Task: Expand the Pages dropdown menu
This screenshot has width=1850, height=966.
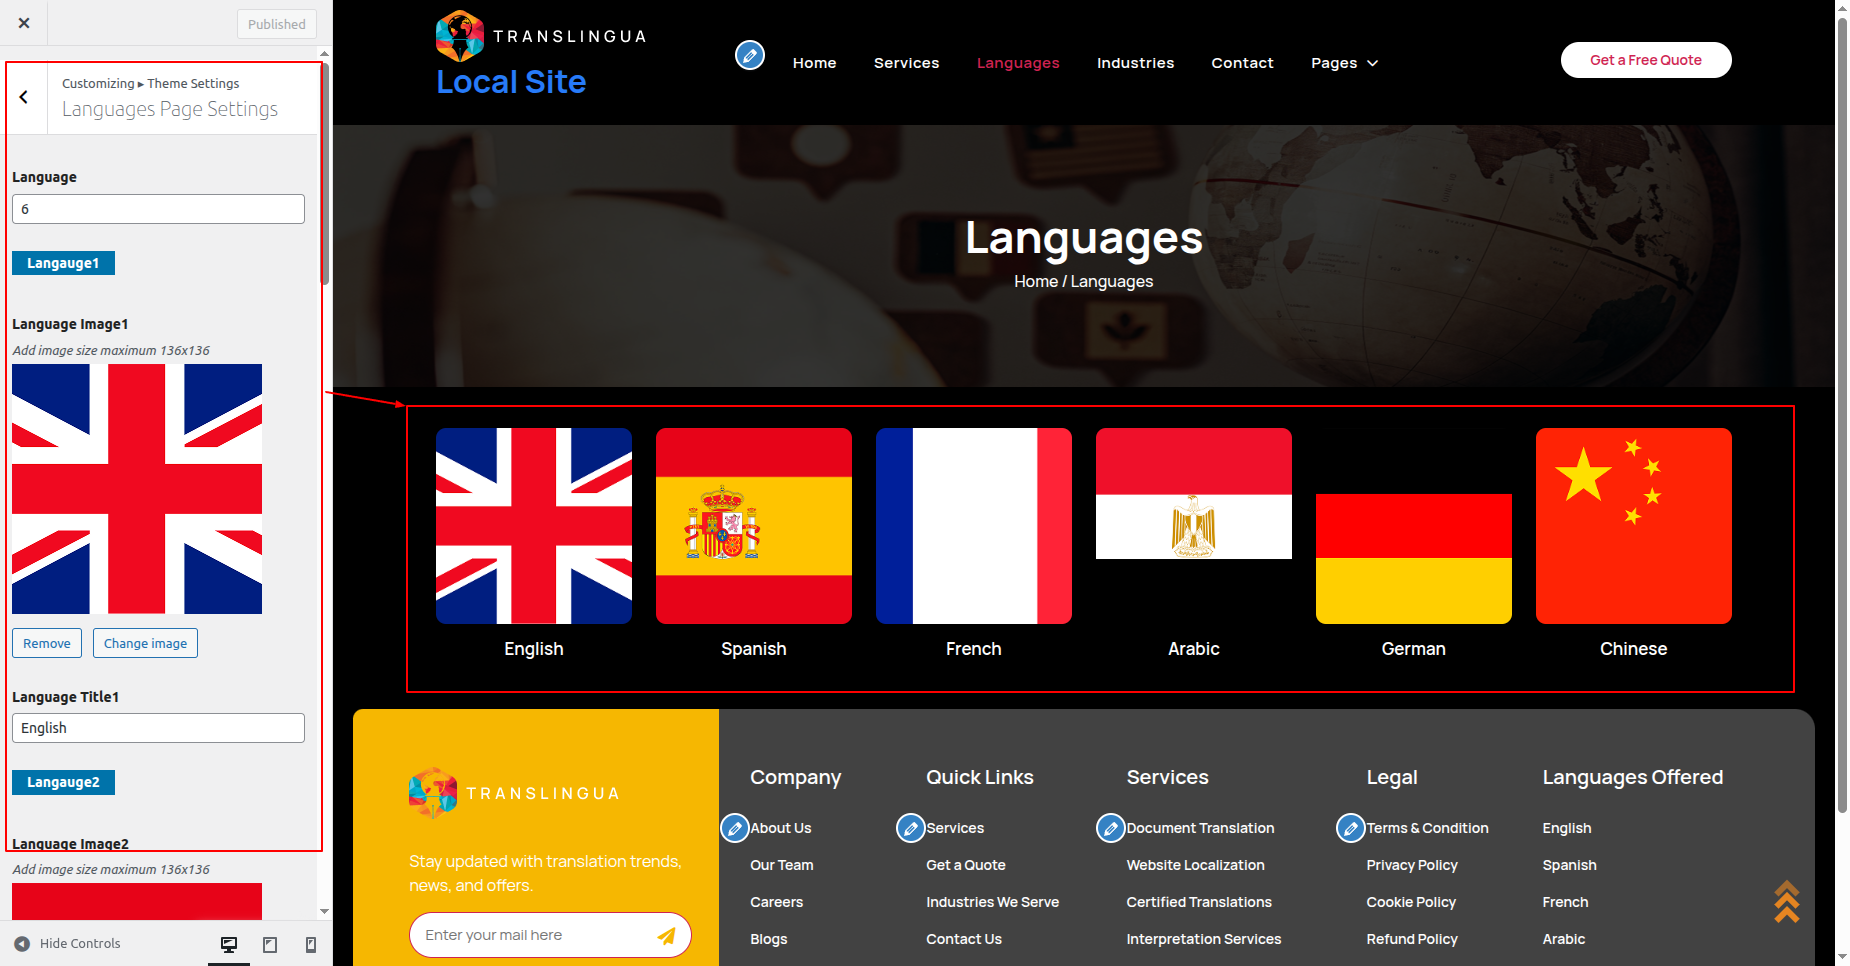Action: 1344,63
